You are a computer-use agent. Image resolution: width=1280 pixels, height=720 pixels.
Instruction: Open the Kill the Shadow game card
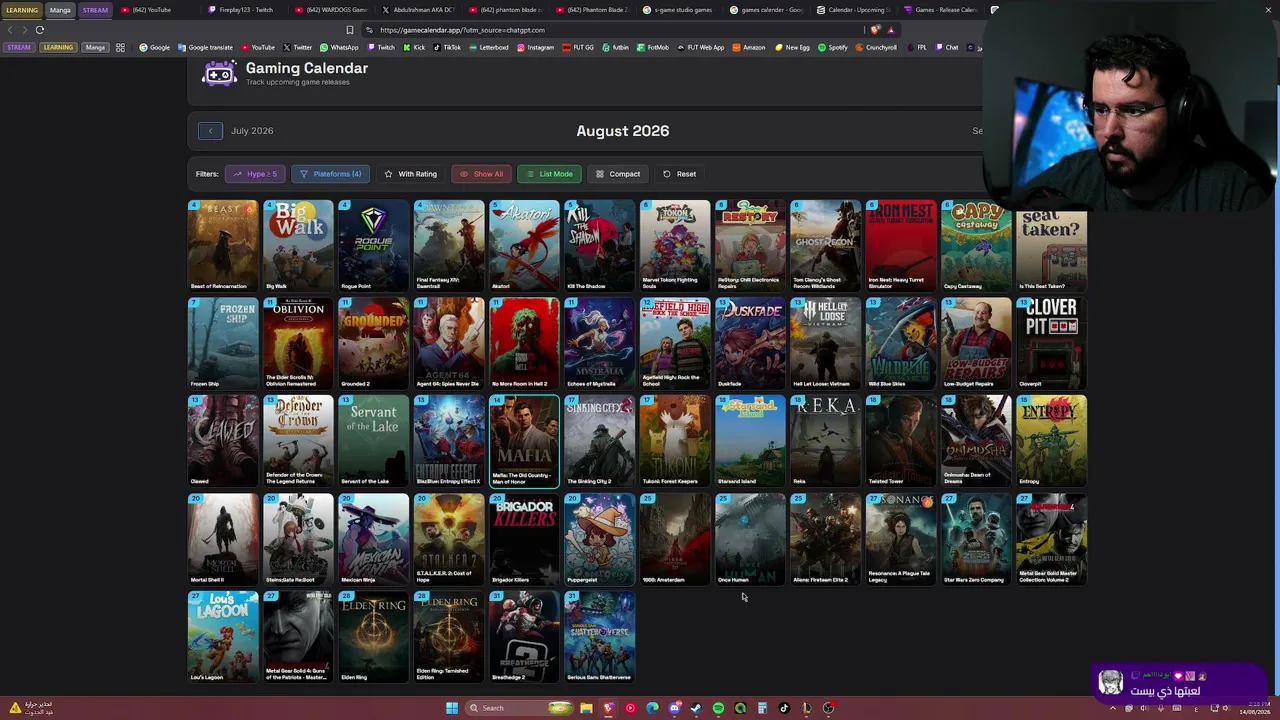point(600,246)
